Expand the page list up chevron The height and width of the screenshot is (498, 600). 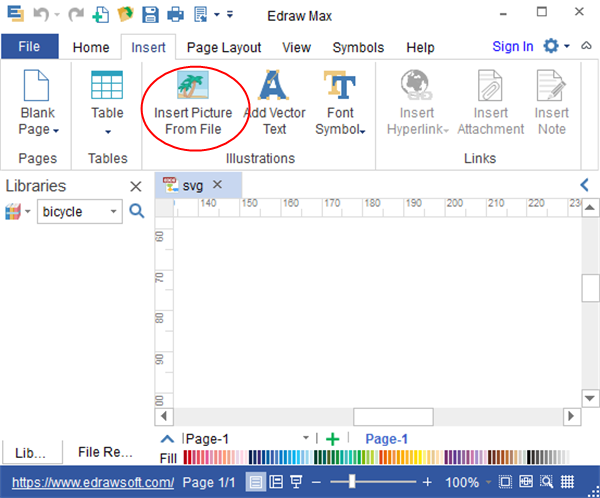click(167, 439)
